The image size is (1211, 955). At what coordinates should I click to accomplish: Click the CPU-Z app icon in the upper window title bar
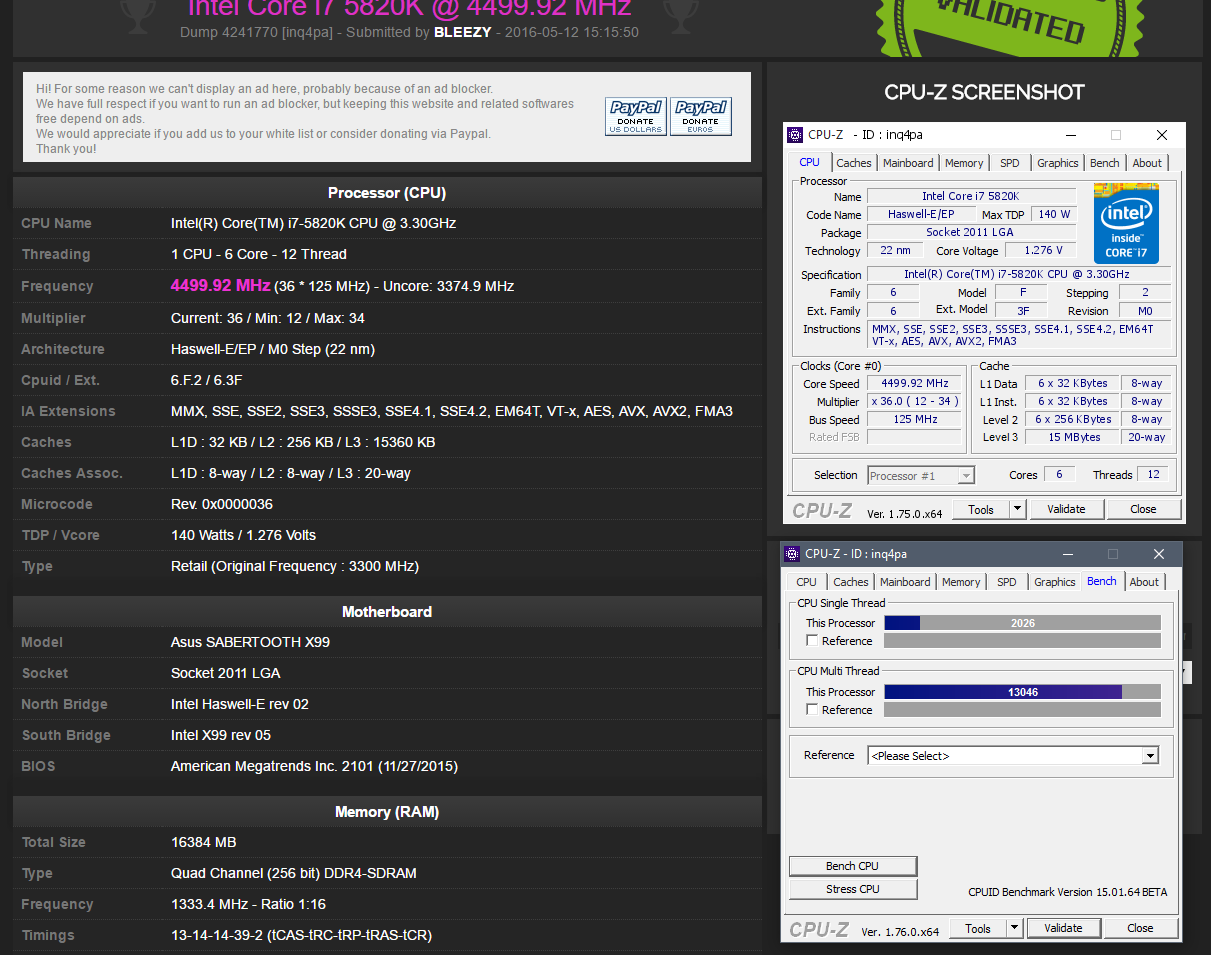coord(795,135)
